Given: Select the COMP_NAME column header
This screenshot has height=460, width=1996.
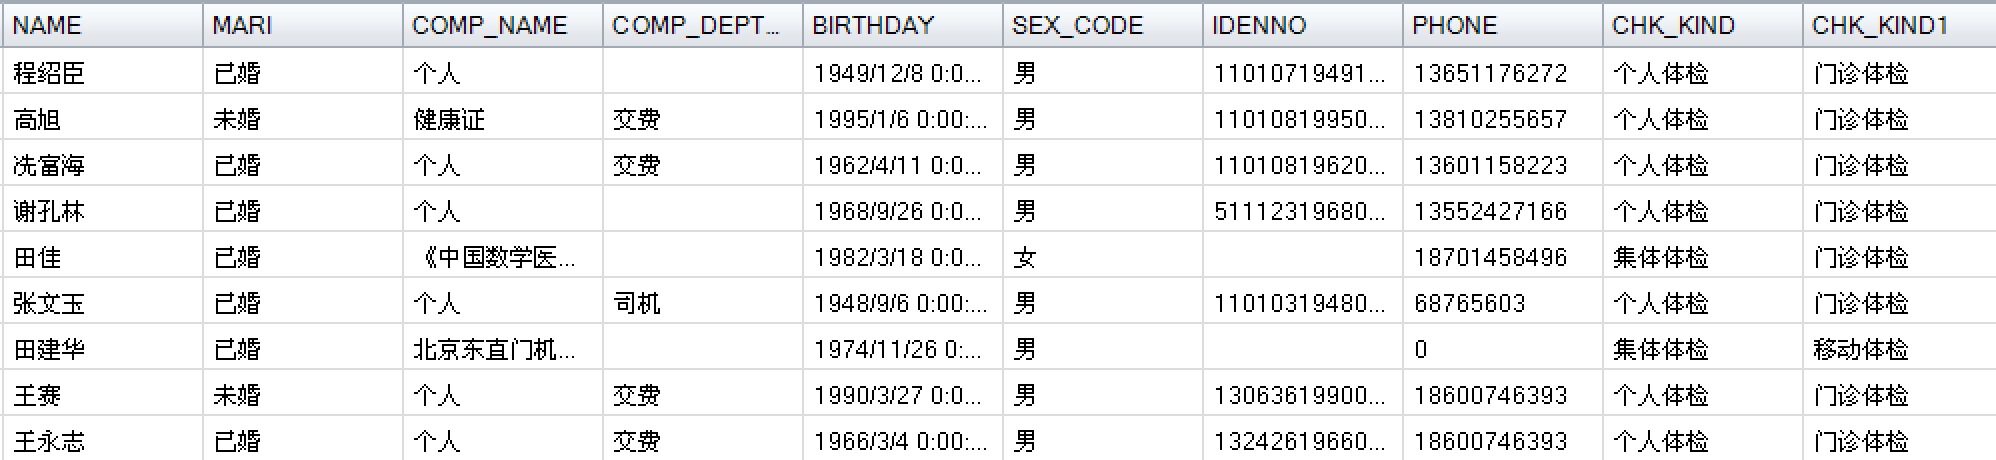Looking at the screenshot, I should tap(502, 25).
